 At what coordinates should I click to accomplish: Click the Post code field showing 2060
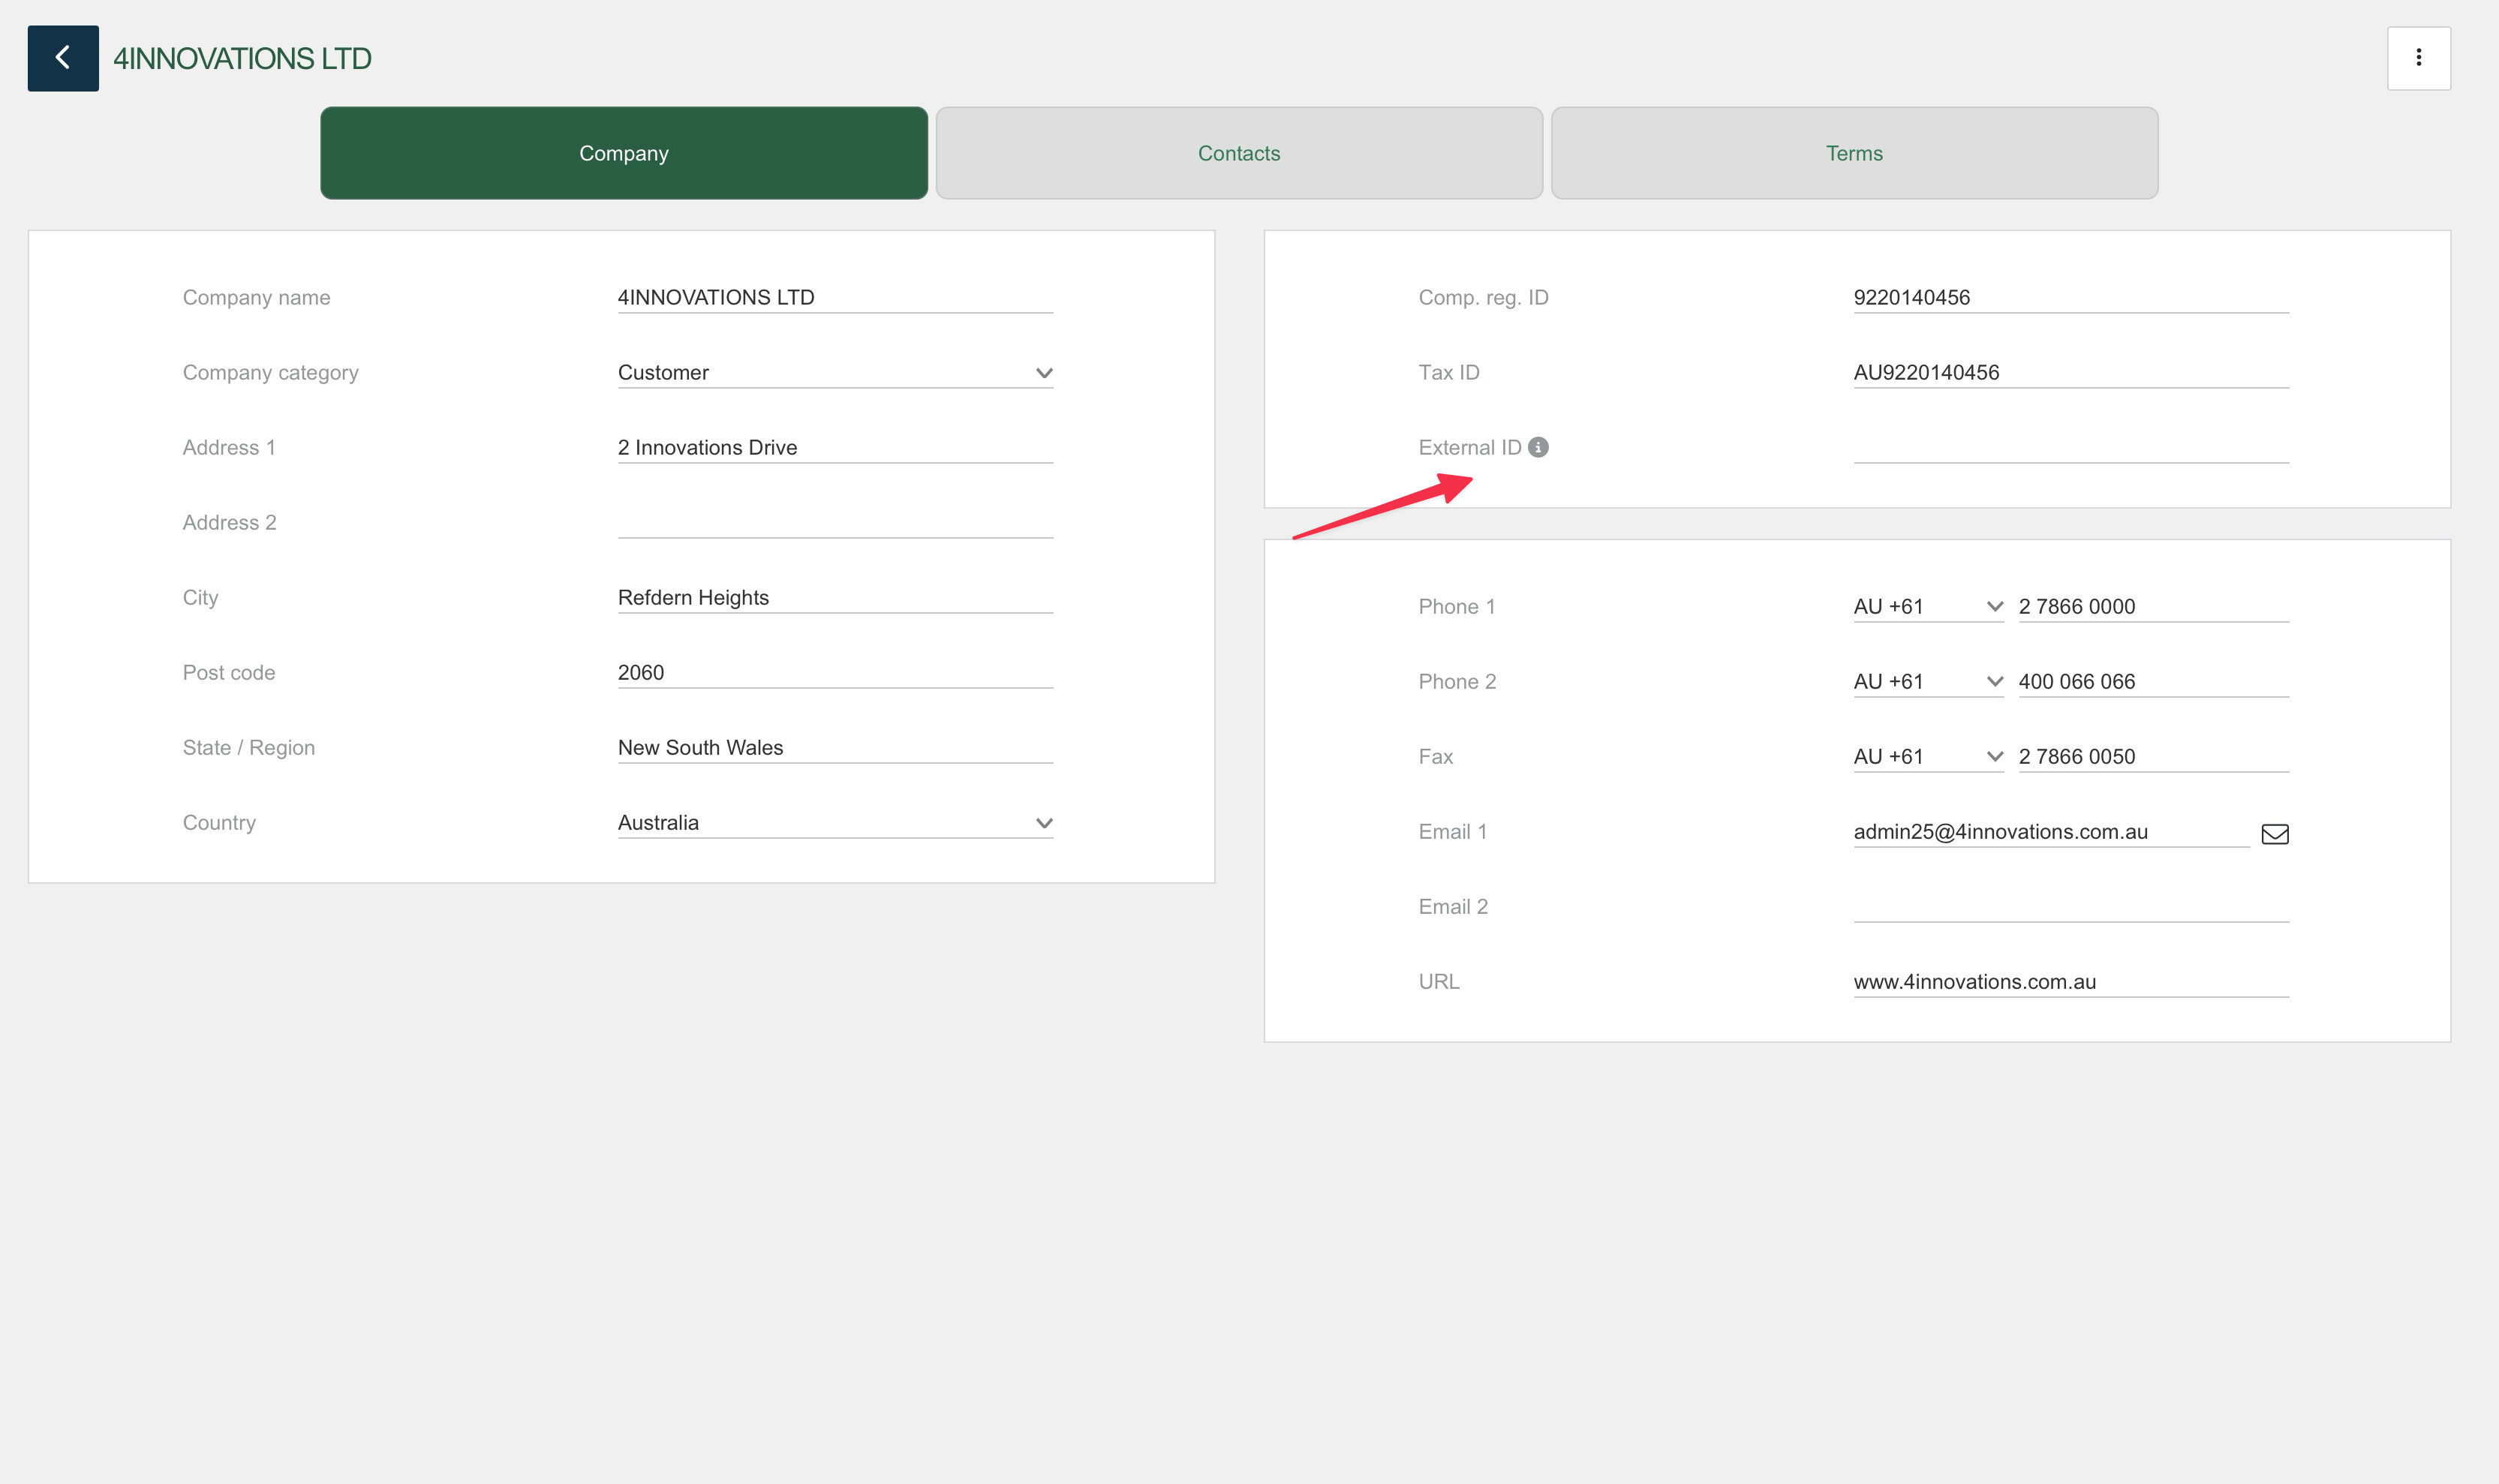pos(835,672)
